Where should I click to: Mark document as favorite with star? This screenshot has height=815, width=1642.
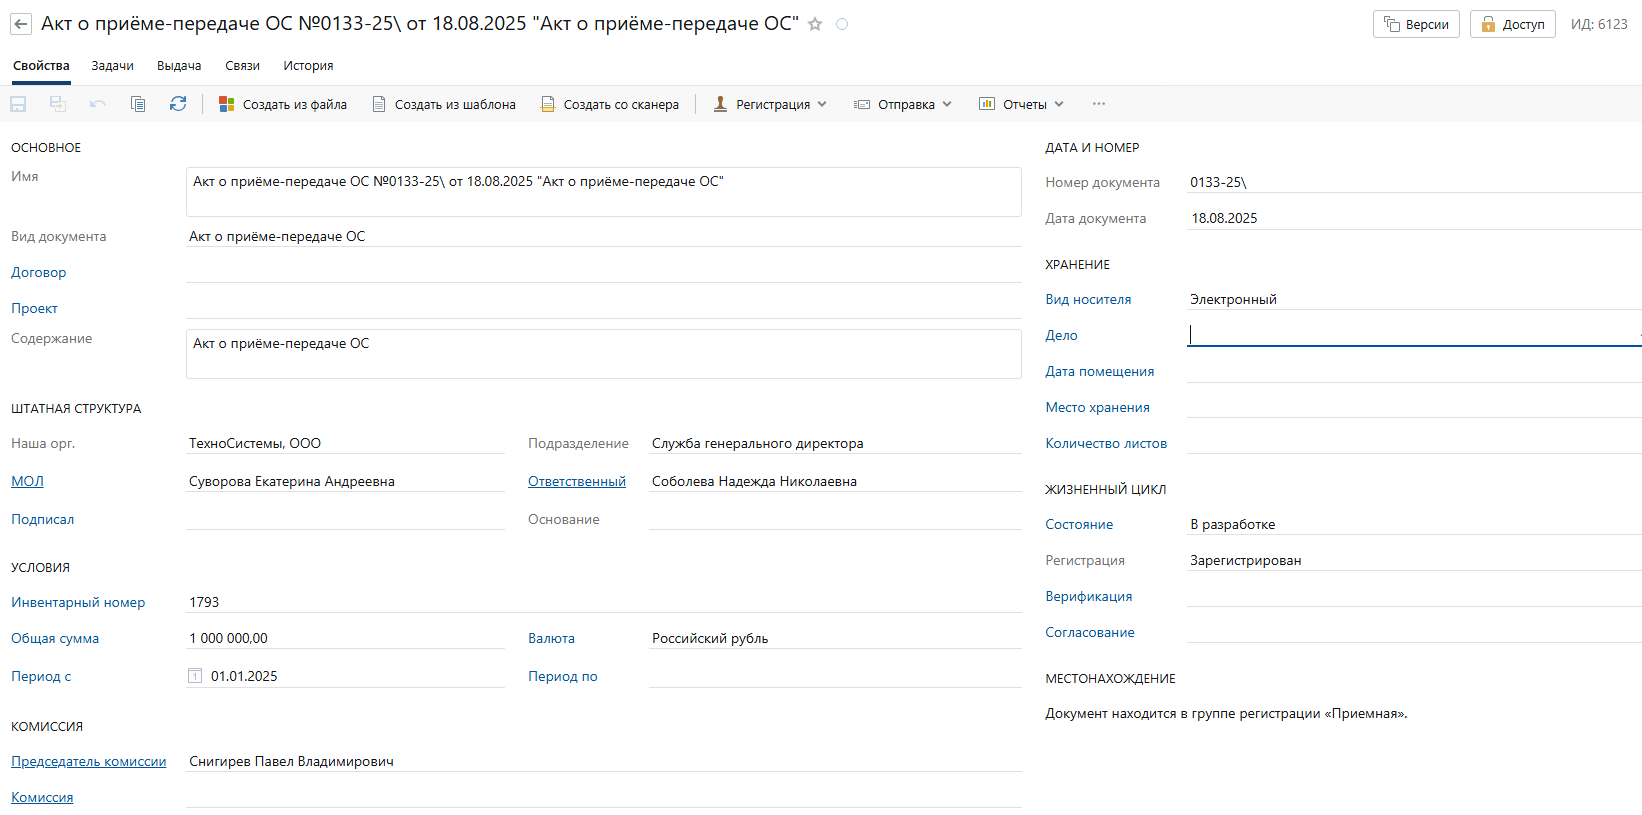coord(815,24)
